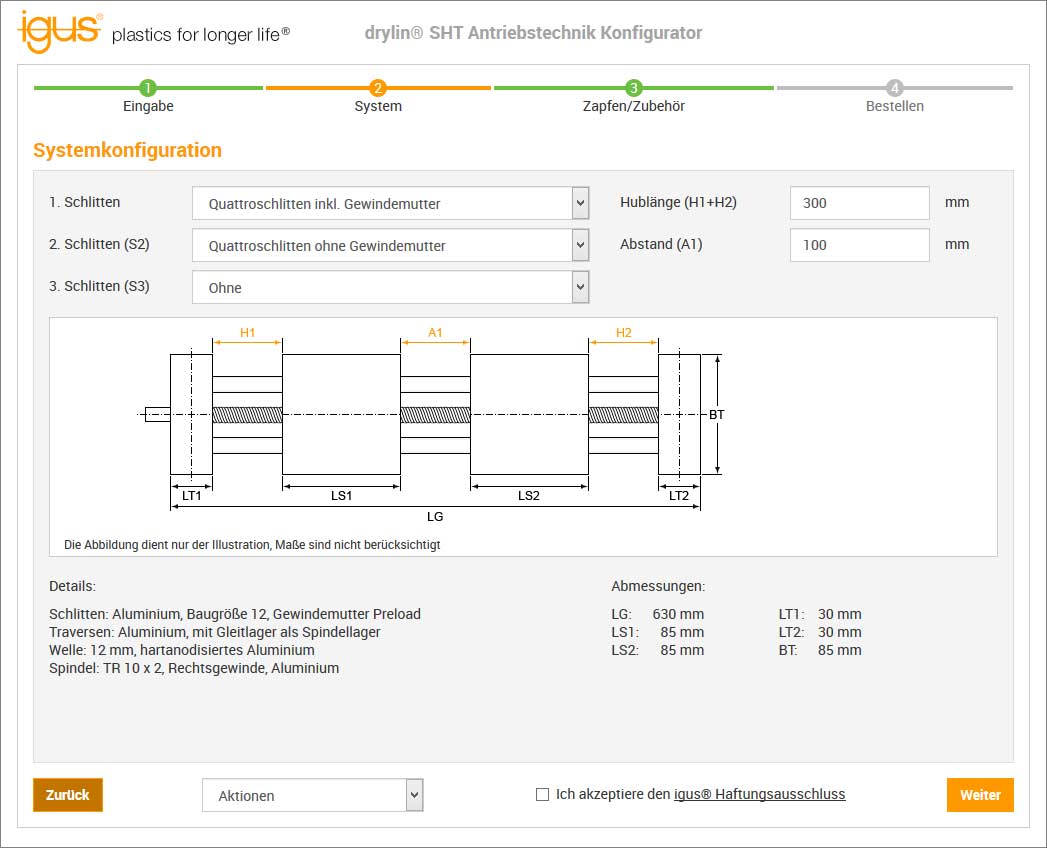
Task: Click the Weiter button
Action: click(979, 795)
